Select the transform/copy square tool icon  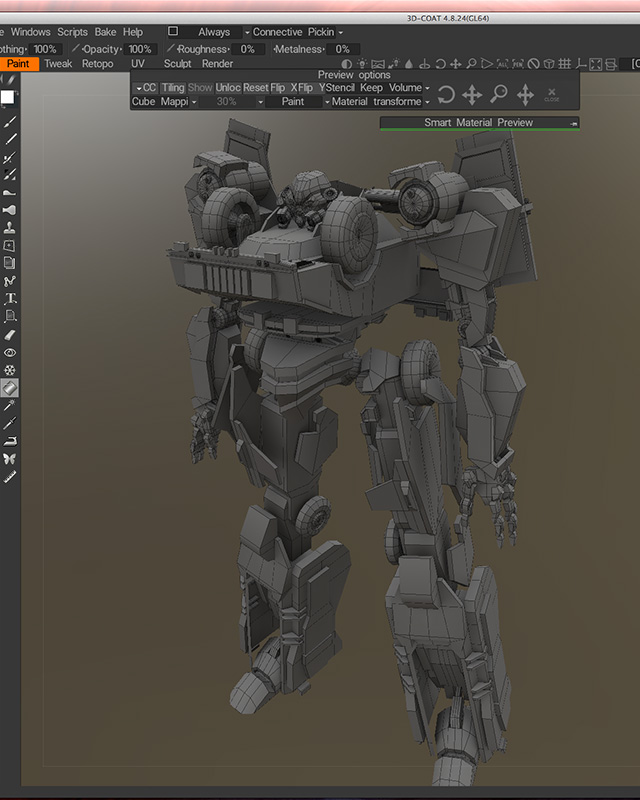point(10,246)
